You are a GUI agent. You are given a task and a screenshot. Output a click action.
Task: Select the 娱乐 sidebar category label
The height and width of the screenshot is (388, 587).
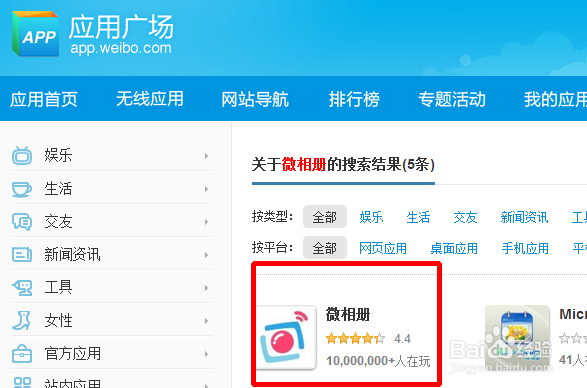coord(58,155)
